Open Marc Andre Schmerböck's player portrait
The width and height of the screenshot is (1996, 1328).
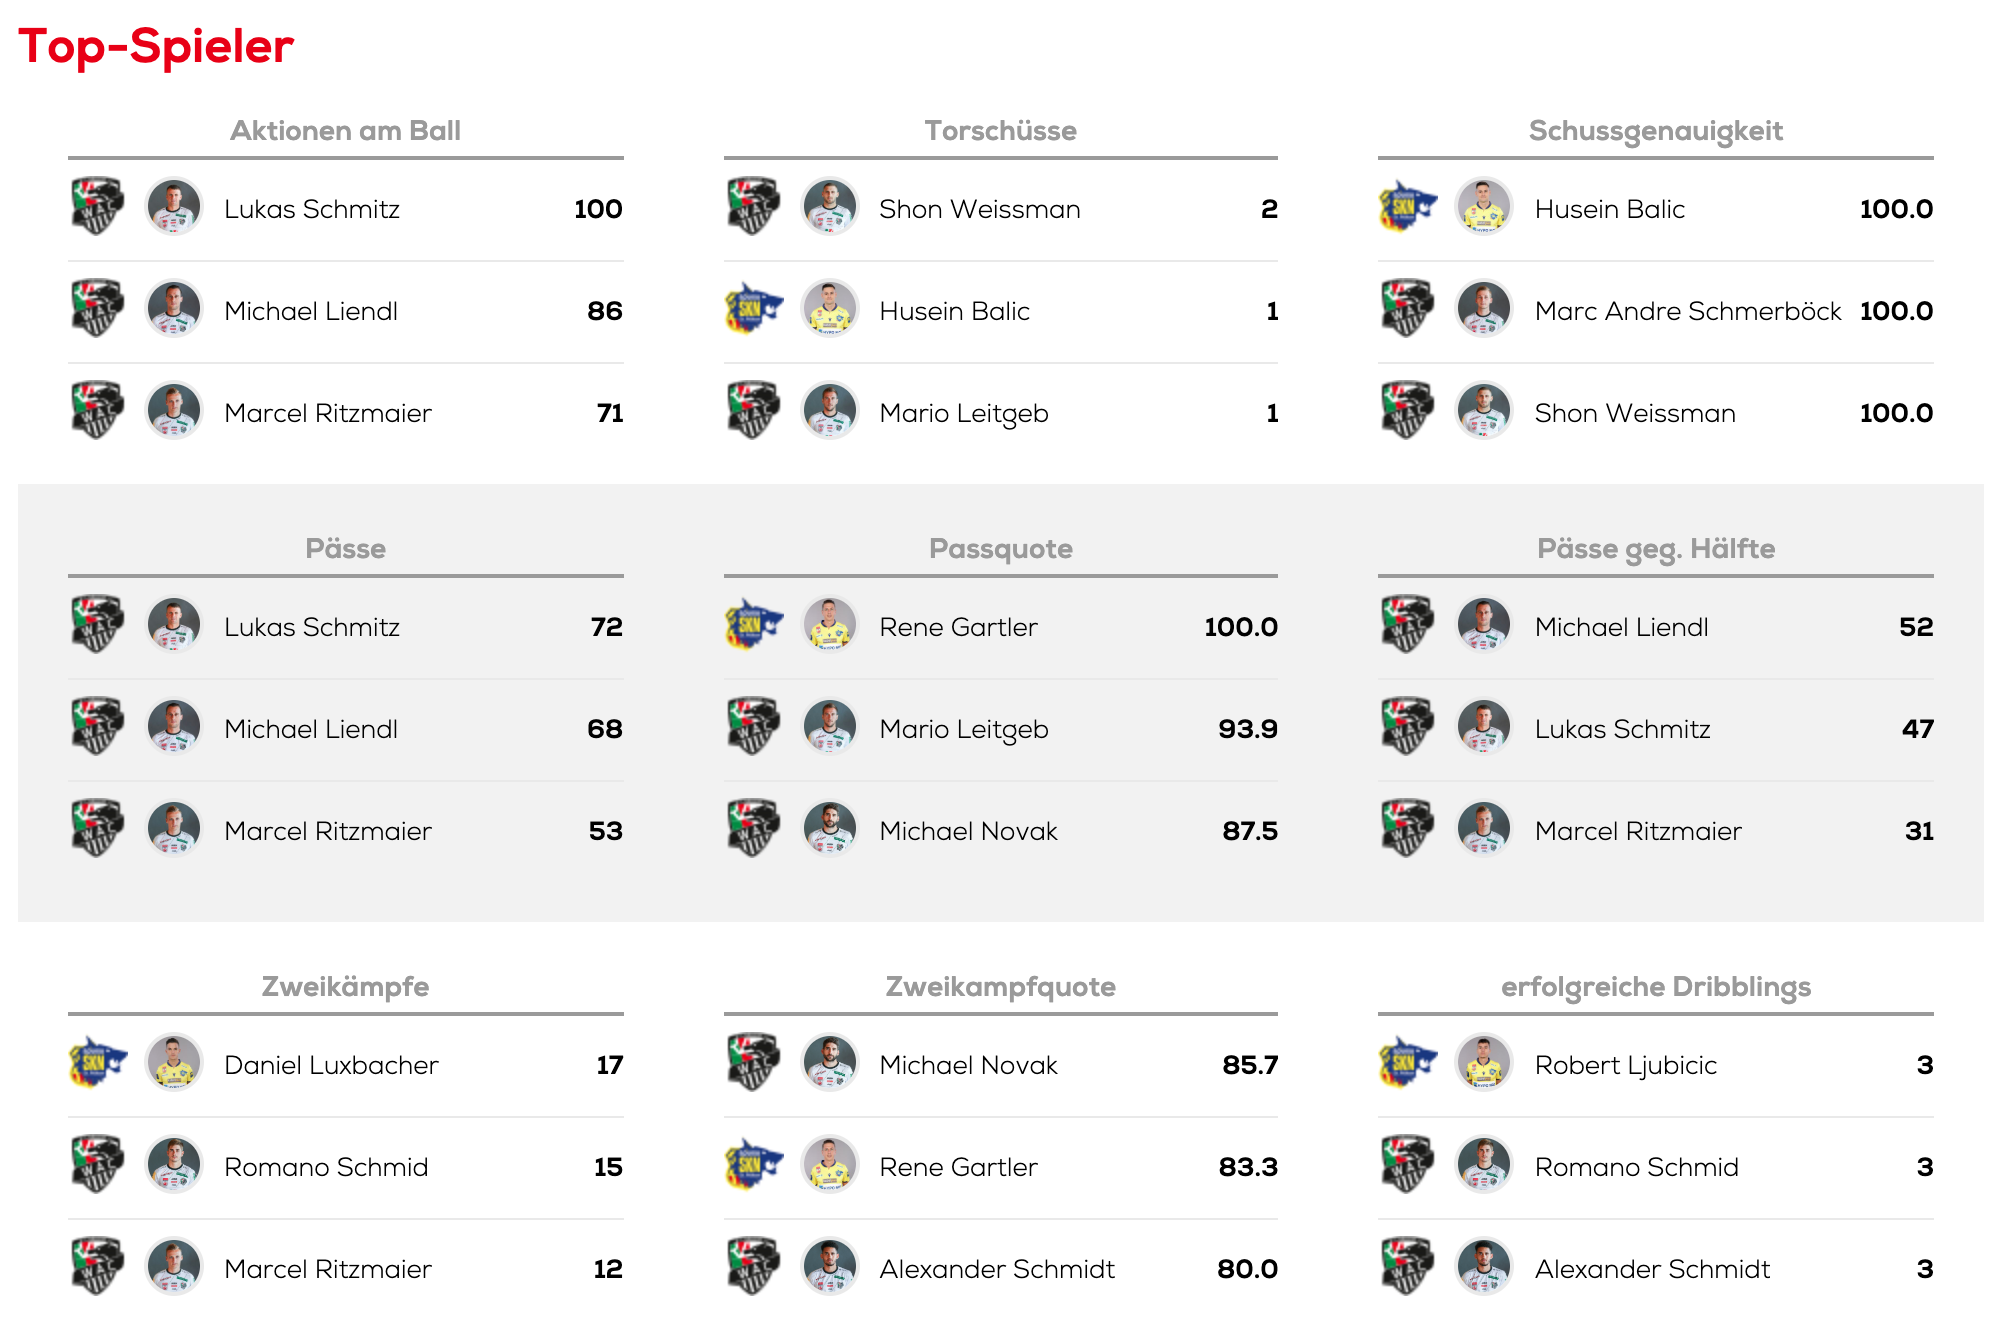(x=1484, y=309)
